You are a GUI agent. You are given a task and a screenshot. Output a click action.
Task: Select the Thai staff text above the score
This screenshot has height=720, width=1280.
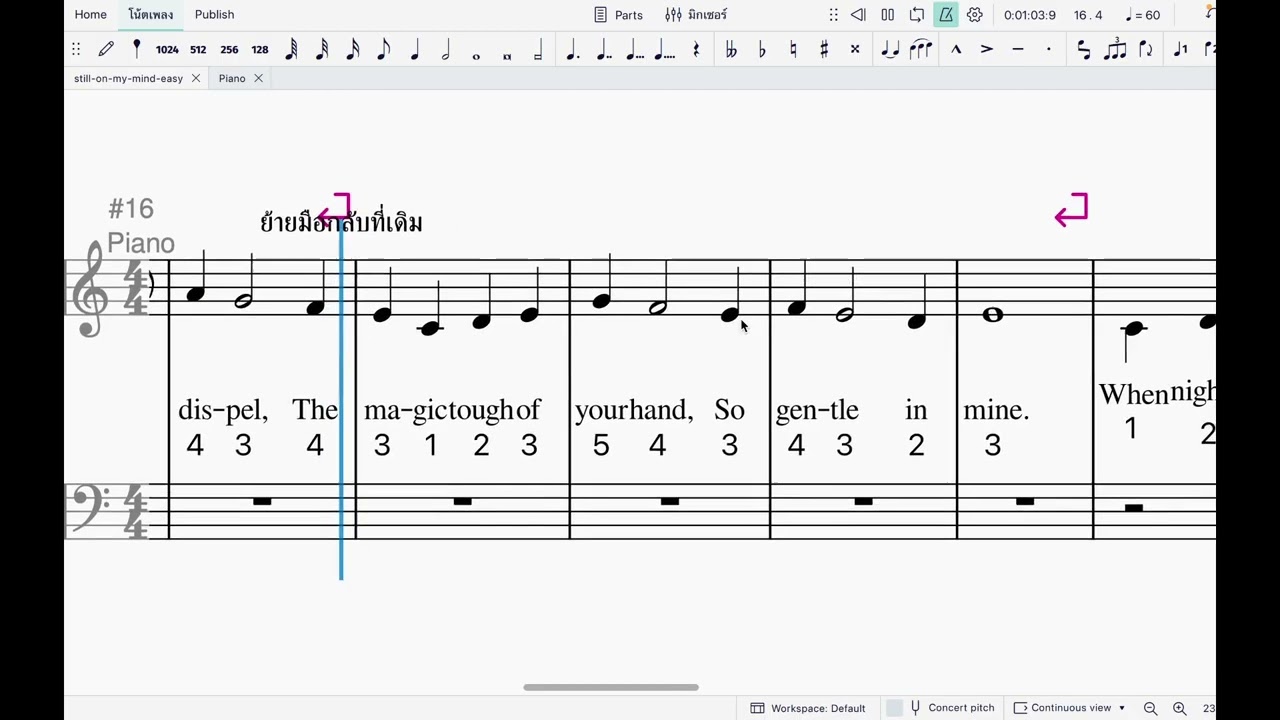[x=341, y=222]
